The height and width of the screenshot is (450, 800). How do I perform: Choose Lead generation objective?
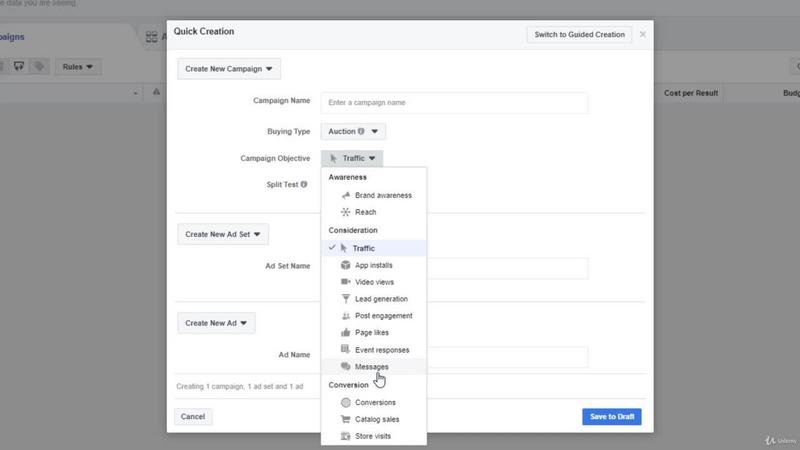pyautogui.click(x=374, y=298)
